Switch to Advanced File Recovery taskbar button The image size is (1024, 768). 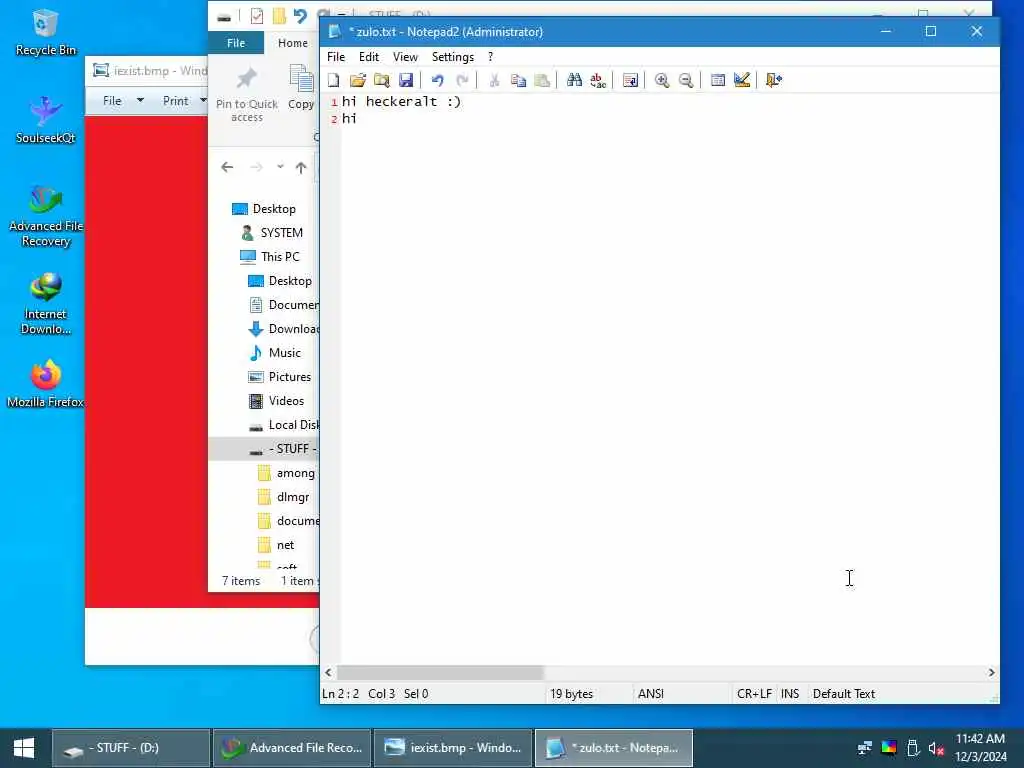click(292, 748)
